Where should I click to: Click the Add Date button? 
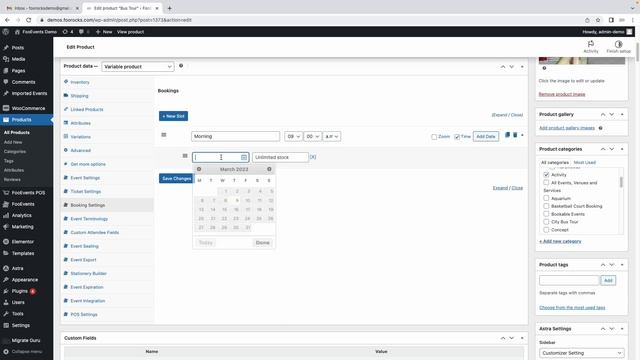click(486, 136)
